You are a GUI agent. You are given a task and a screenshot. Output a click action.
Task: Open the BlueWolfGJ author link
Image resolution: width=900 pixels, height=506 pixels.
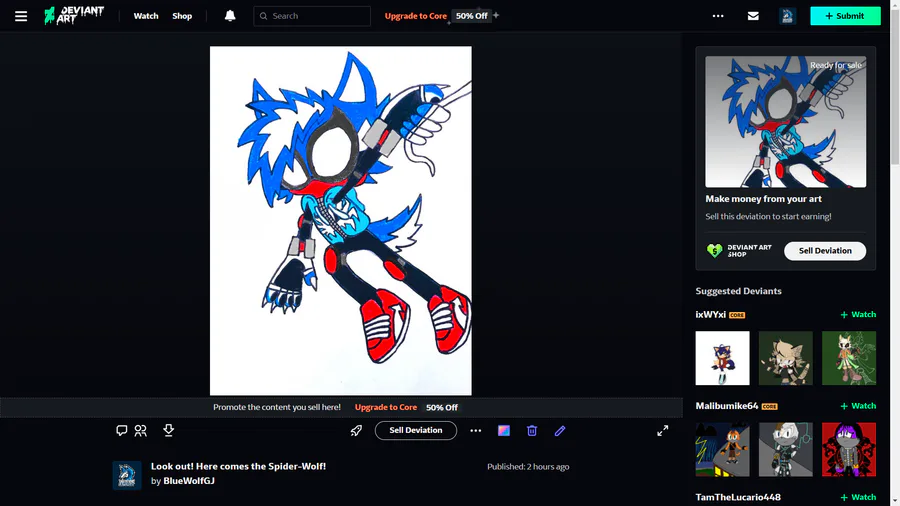pyautogui.click(x=189, y=481)
